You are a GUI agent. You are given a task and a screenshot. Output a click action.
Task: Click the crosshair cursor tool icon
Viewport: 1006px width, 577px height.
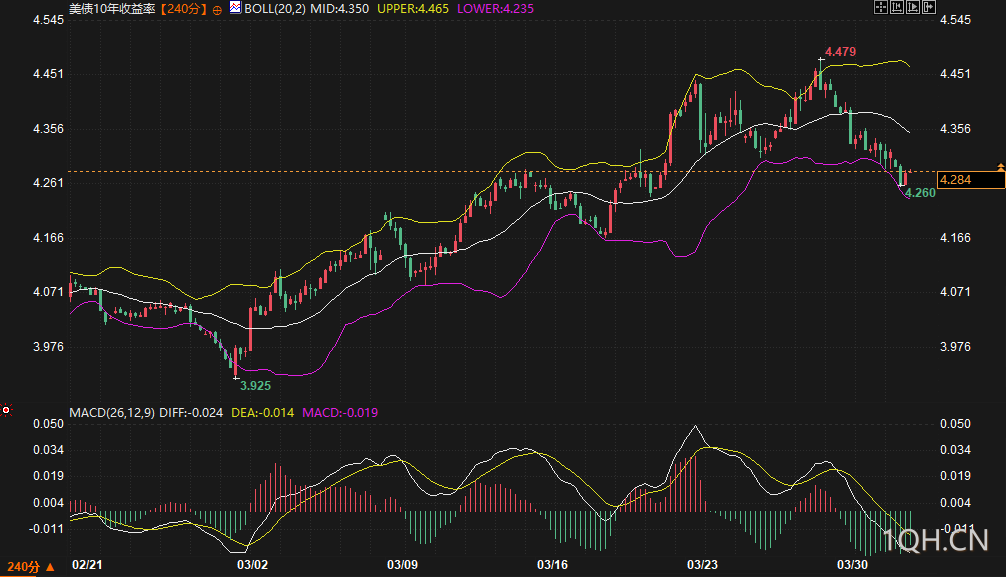[x=881, y=7]
